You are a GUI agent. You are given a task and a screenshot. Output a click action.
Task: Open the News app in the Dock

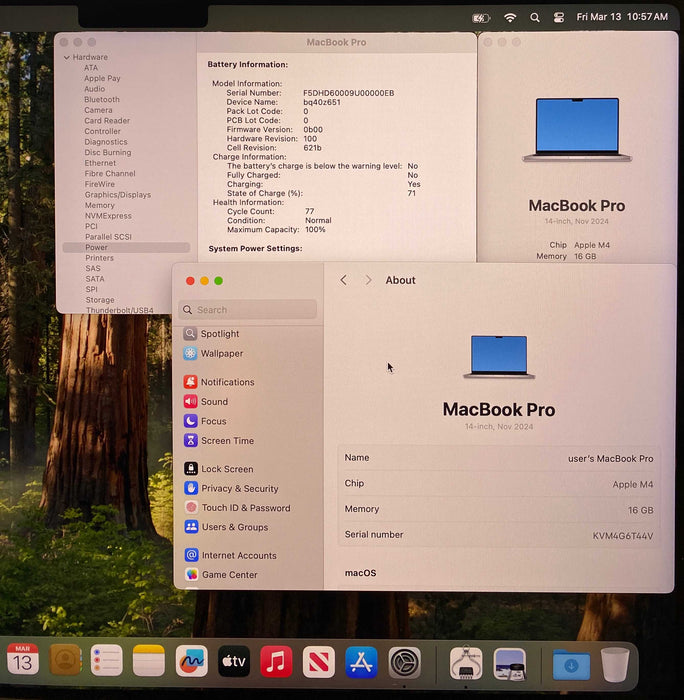pos(318,662)
